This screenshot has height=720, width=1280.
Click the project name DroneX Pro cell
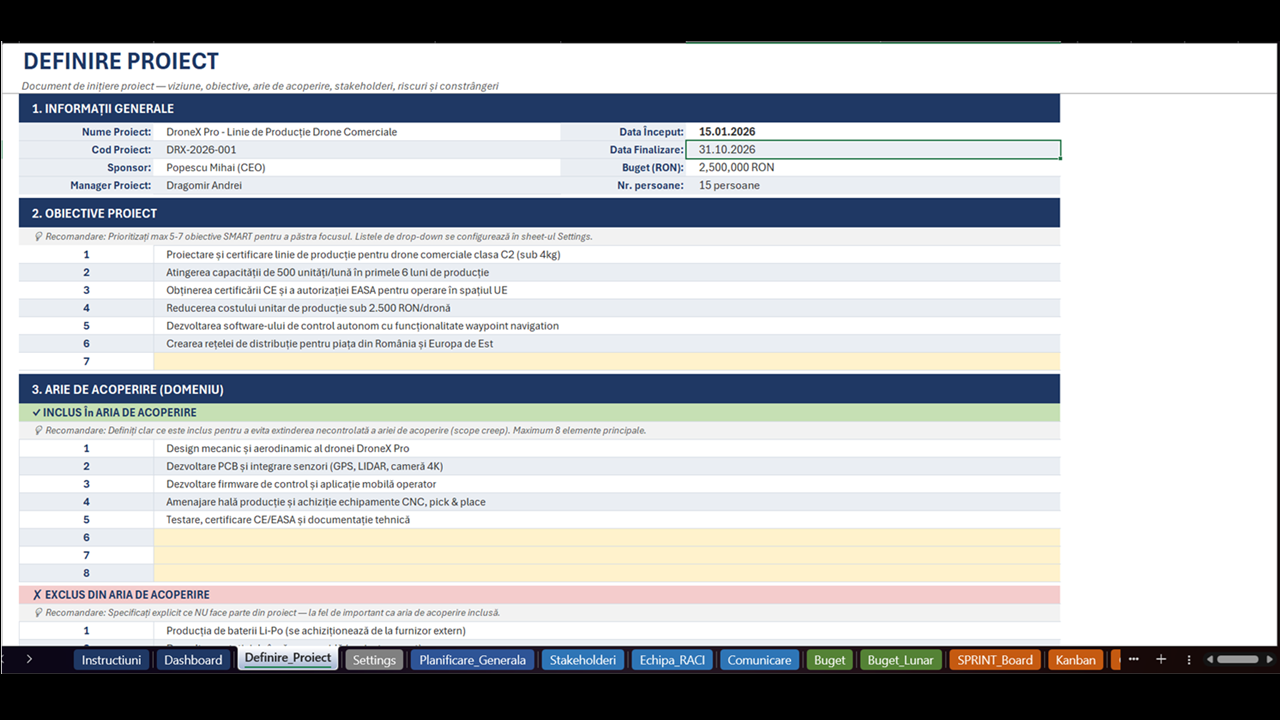coord(357,132)
